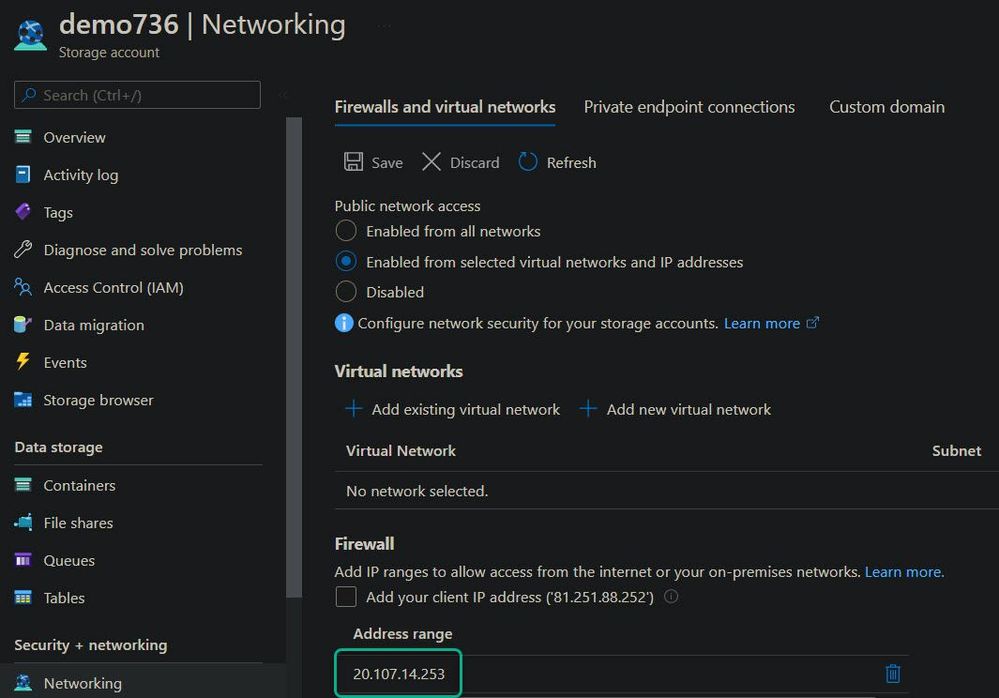
Task: Click the info icon beside client IP
Action: click(x=671, y=597)
